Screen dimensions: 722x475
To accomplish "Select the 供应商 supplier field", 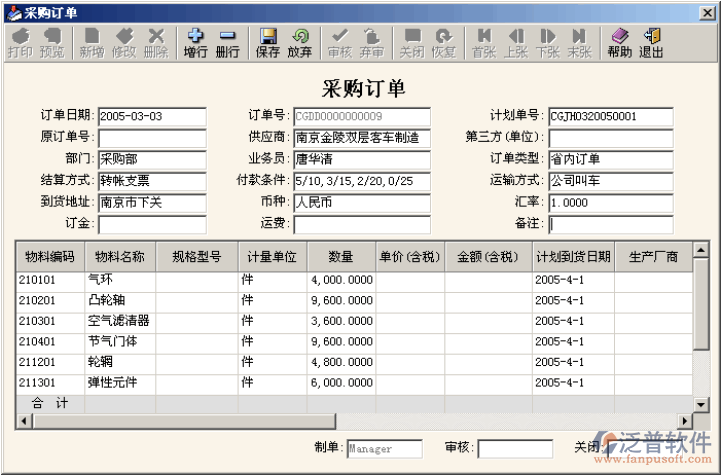I will tap(361, 138).
